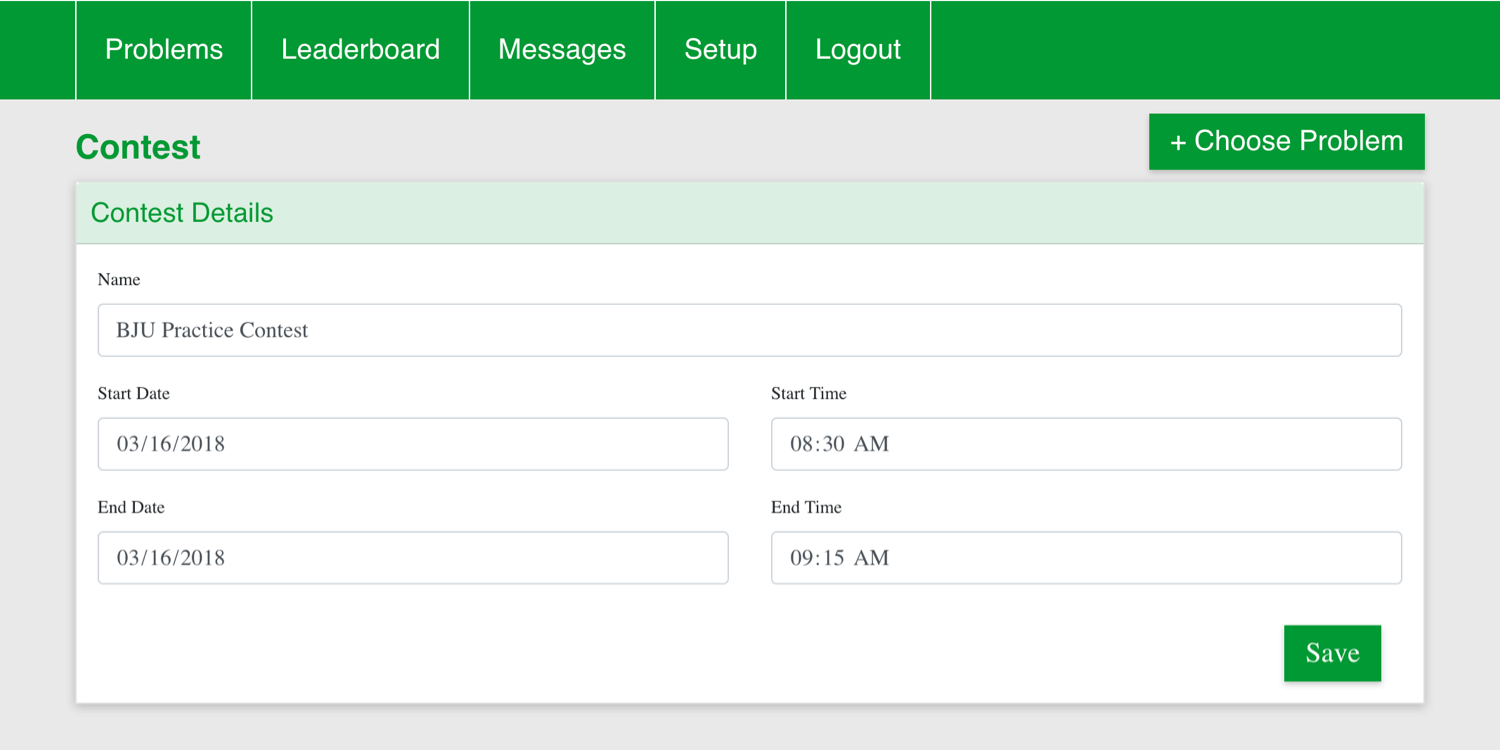
Task: Click the Name field label
Action: pos(119,280)
